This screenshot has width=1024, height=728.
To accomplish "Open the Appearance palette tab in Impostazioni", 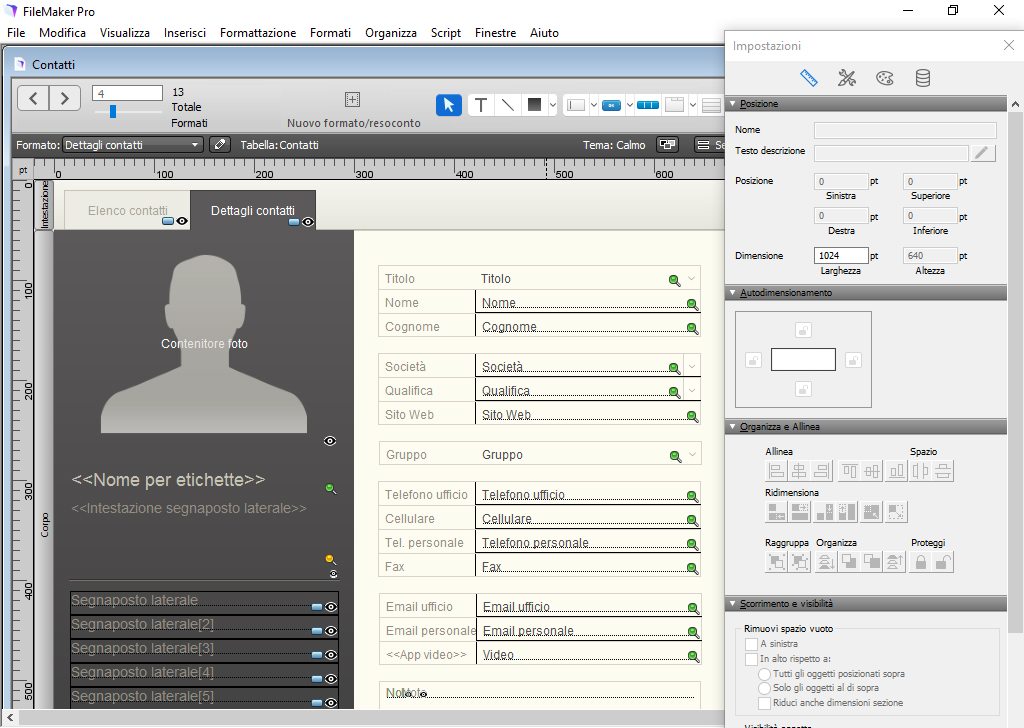I will [x=884, y=78].
